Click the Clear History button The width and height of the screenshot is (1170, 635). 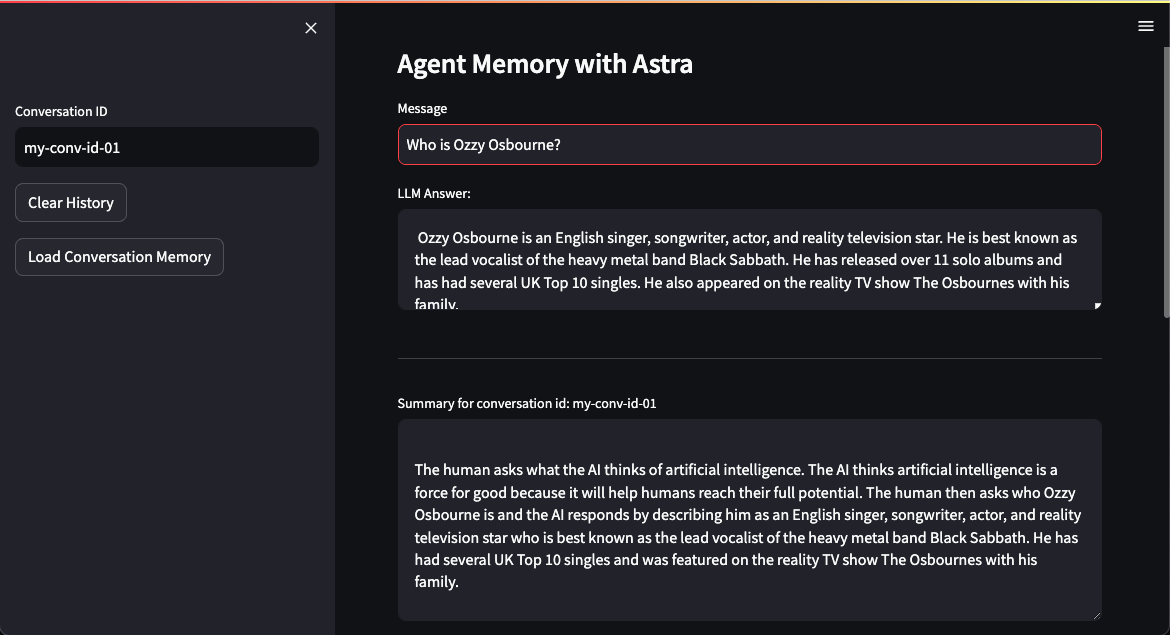71,203
